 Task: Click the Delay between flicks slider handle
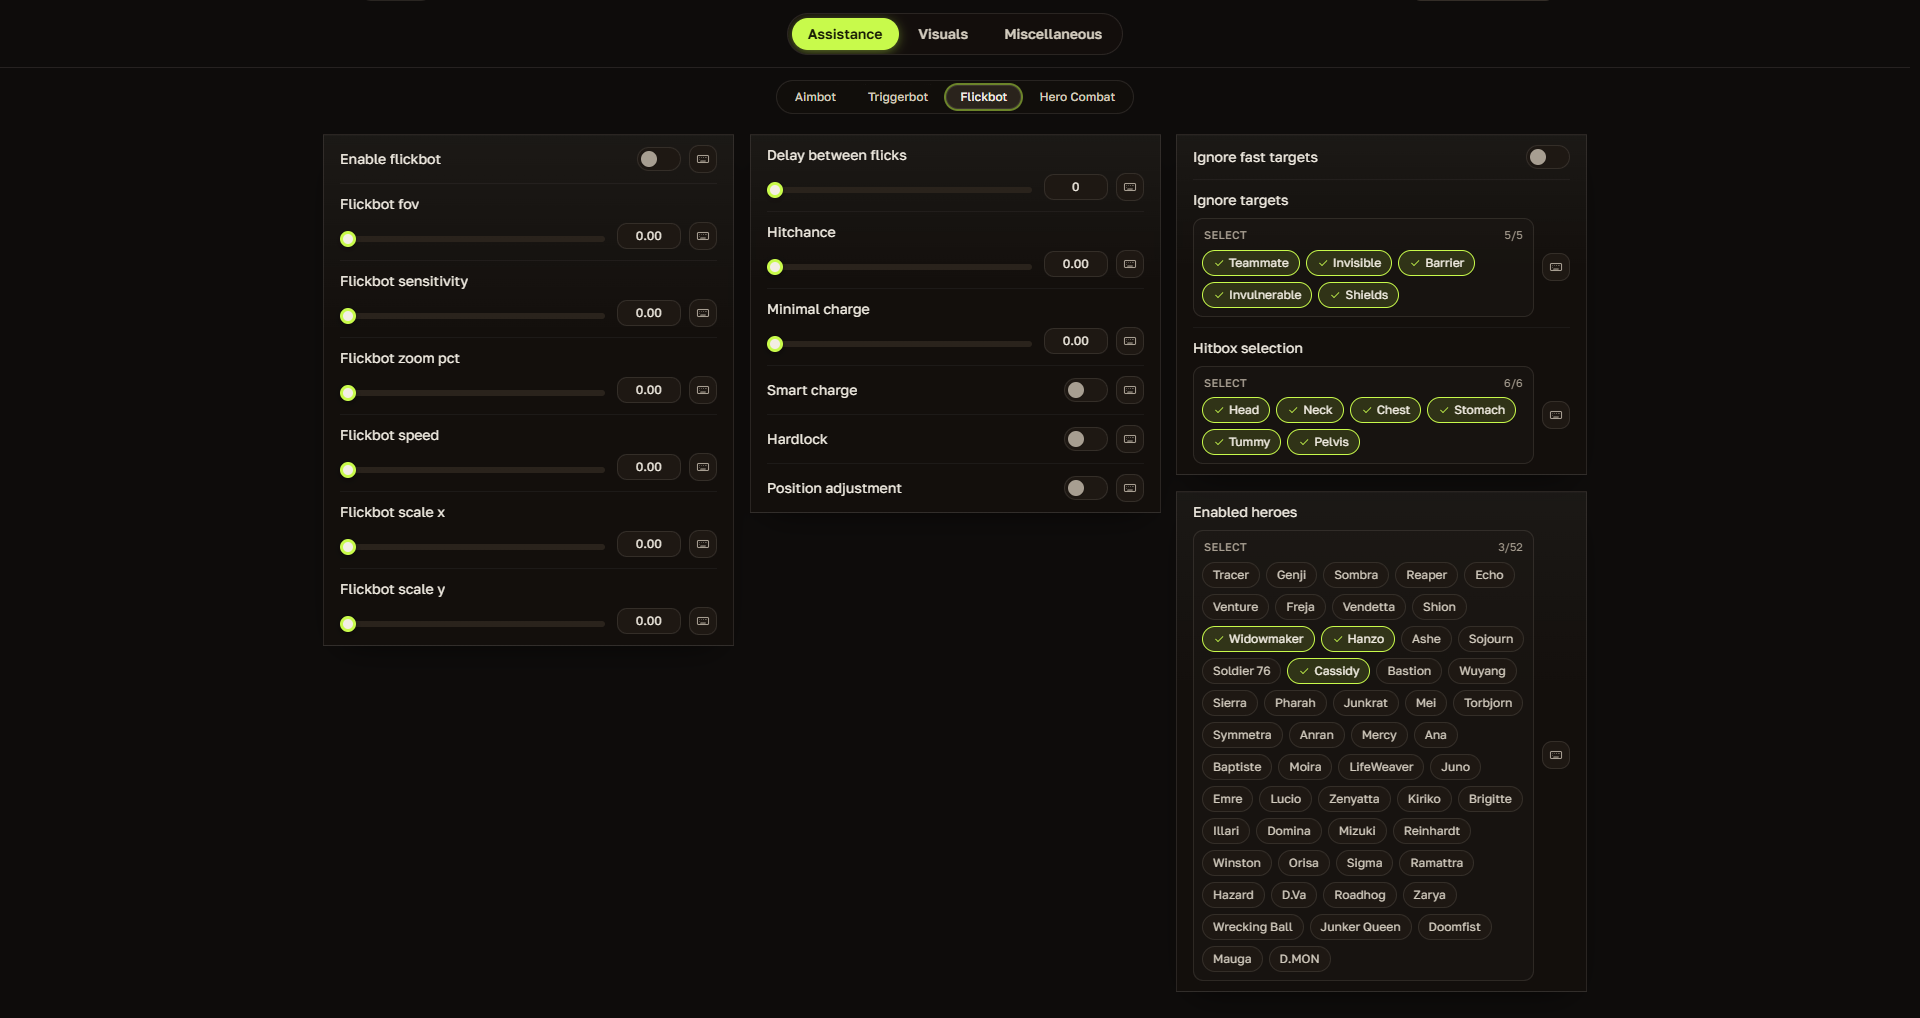(775, 190)
